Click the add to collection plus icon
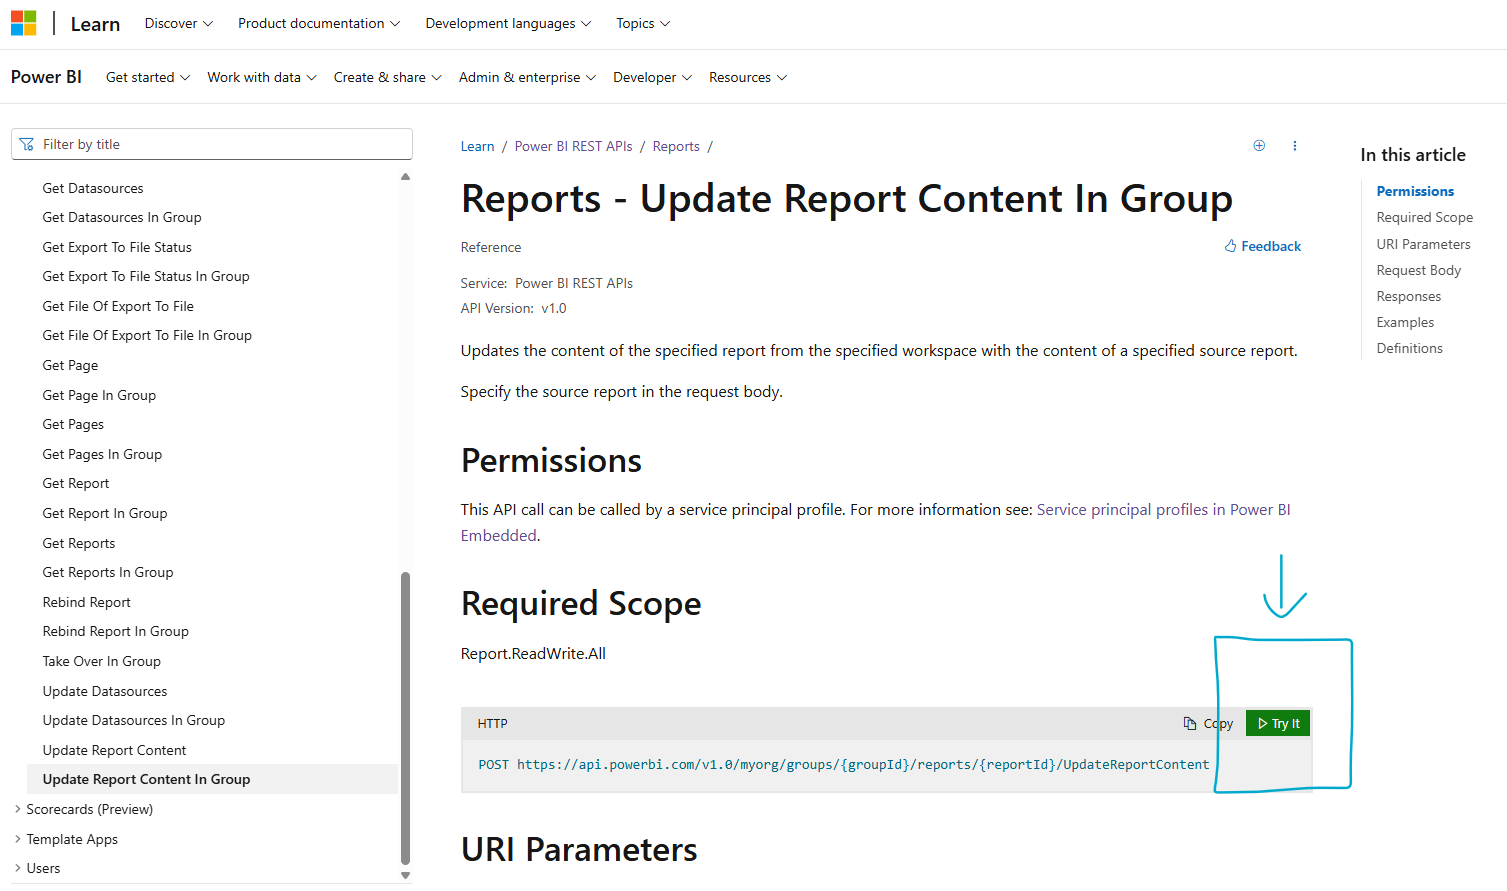 click(1259, 146)
